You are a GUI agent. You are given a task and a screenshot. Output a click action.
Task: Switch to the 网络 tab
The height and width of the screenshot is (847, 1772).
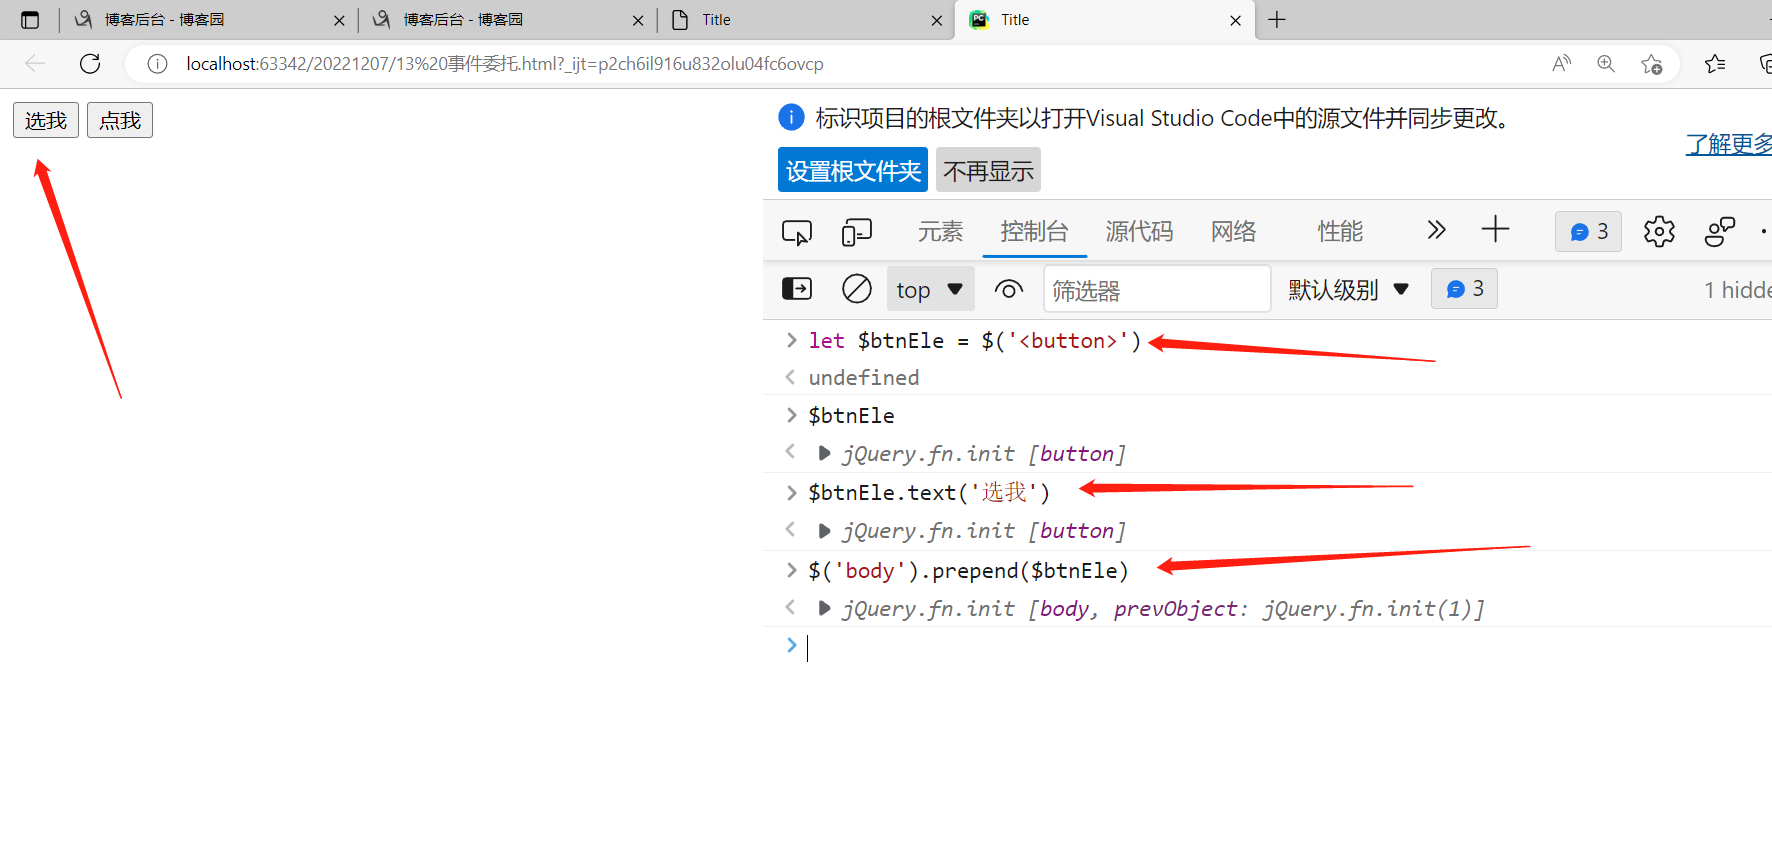point(1233,232)
